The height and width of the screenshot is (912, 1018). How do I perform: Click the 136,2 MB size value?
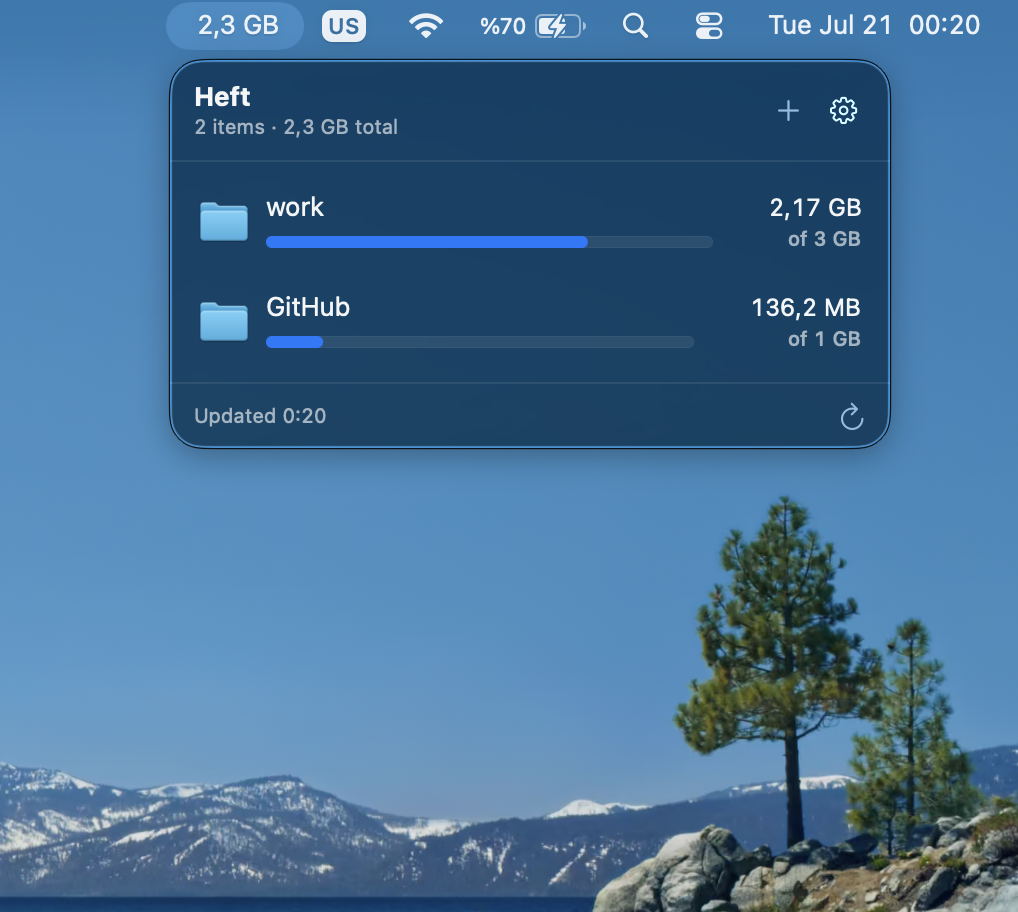coord(806,308)
